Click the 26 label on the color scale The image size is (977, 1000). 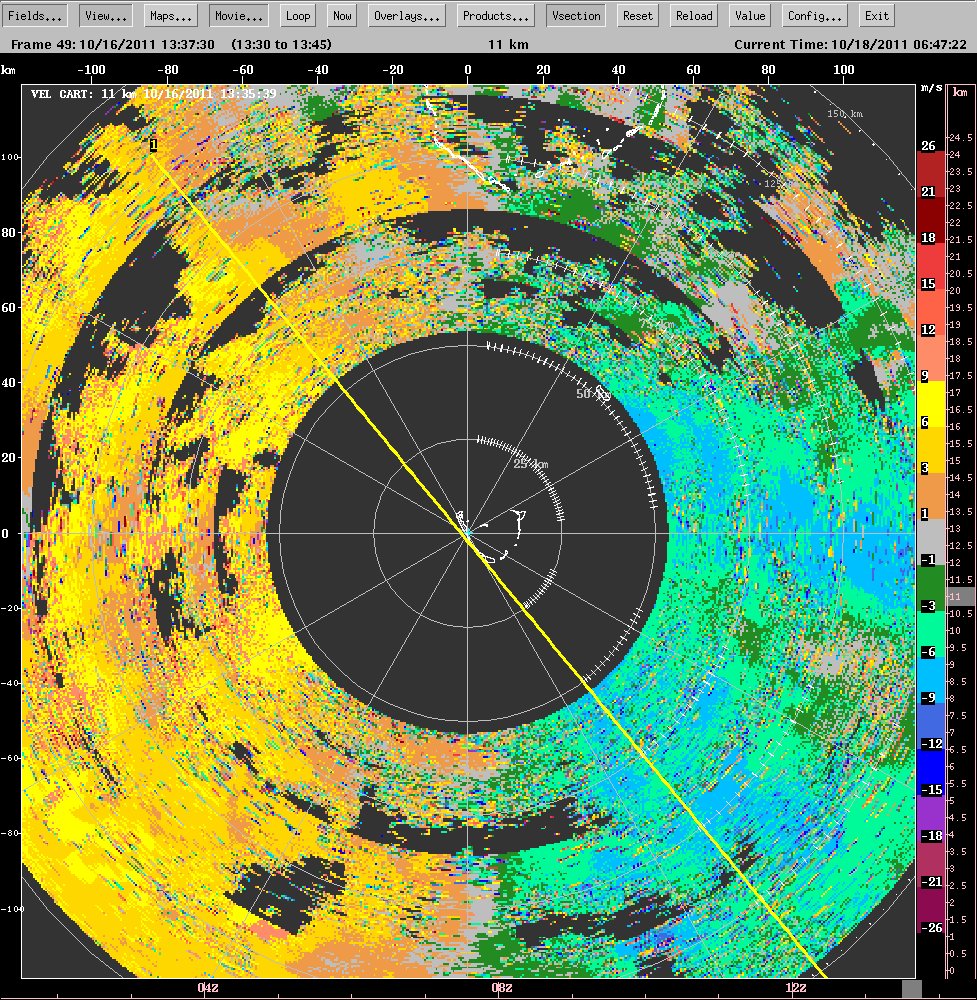(928, 145)
